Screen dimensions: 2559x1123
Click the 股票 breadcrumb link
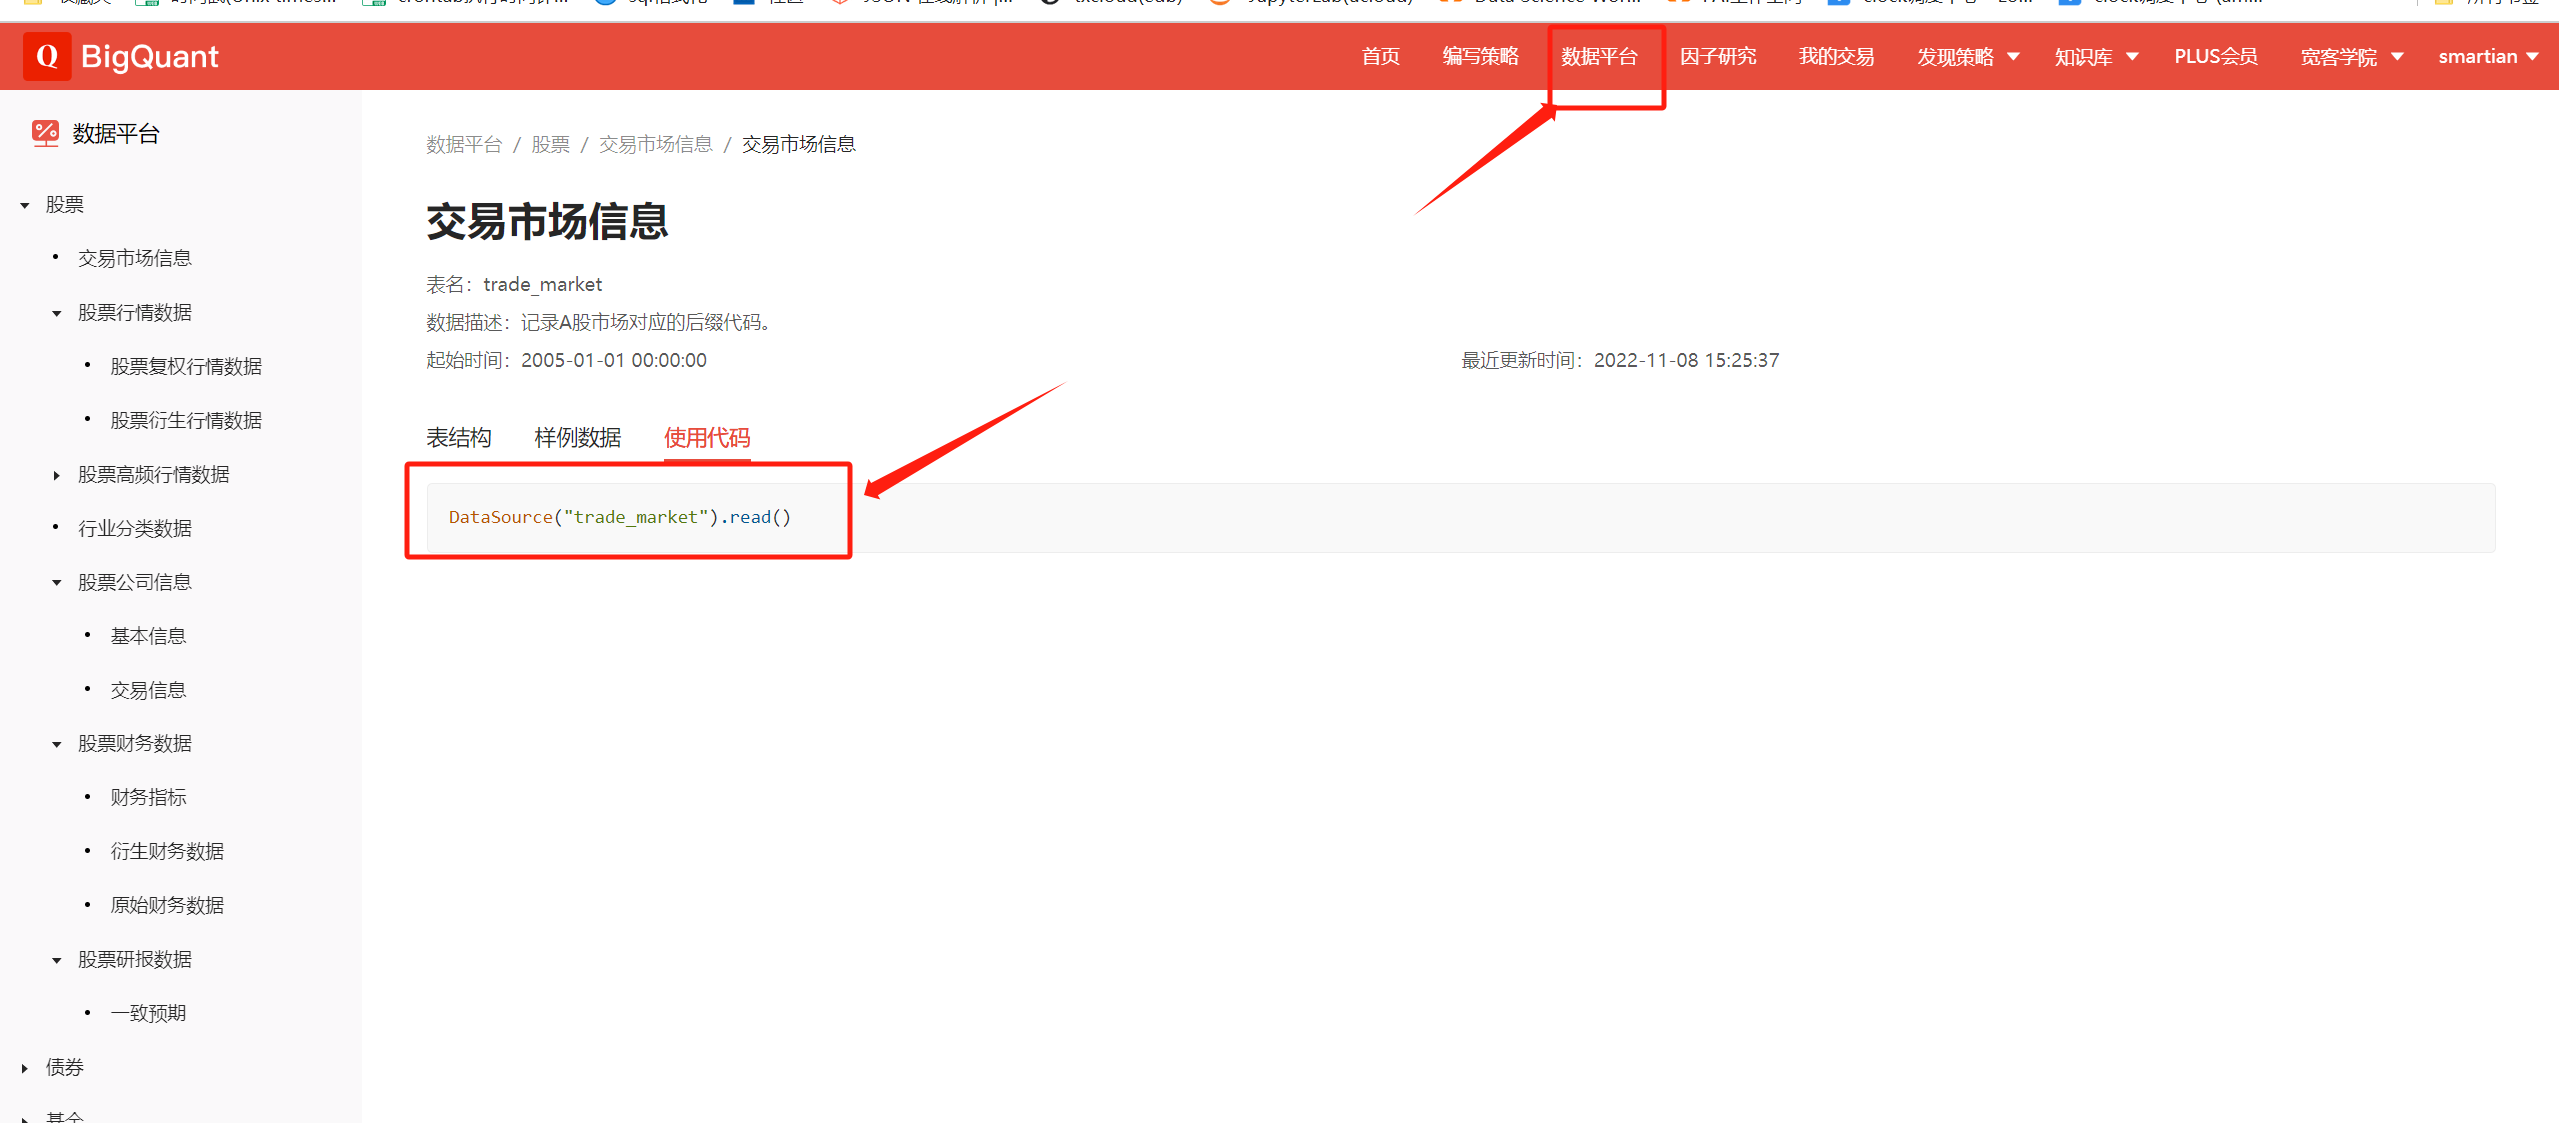550,145
